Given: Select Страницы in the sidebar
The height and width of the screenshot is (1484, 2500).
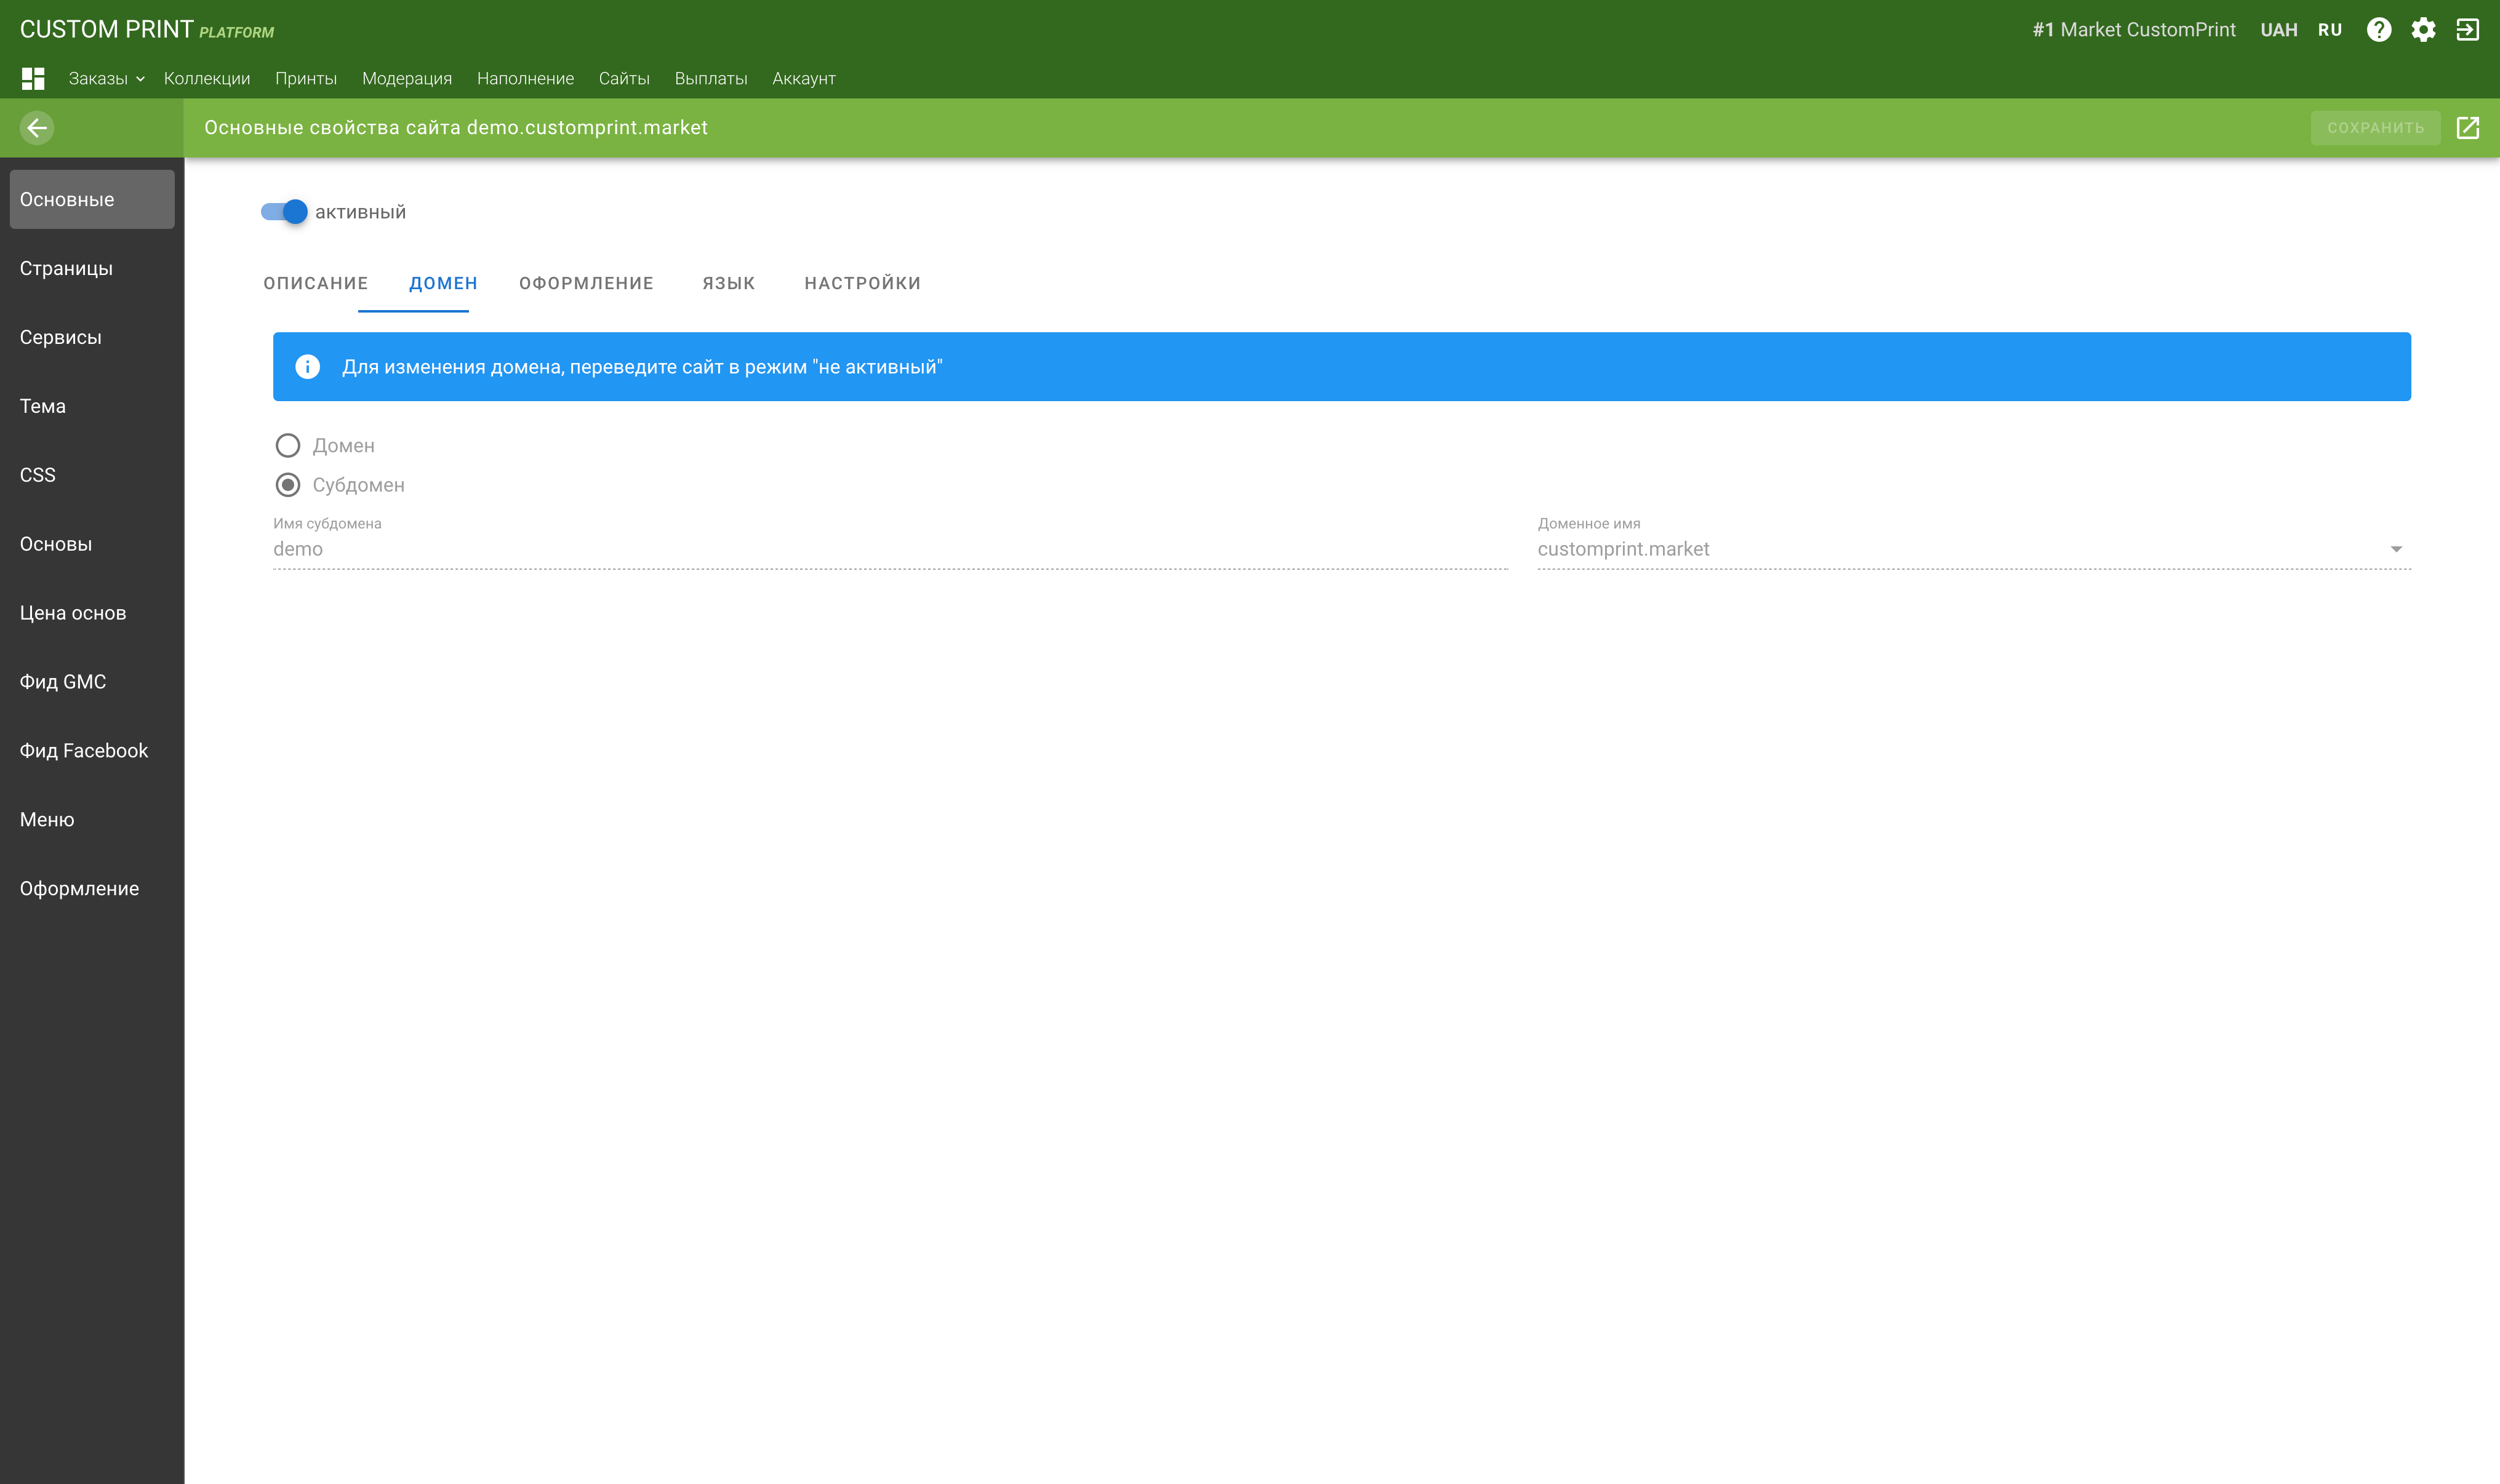Looking at the screenshot, I should [92, 268].
